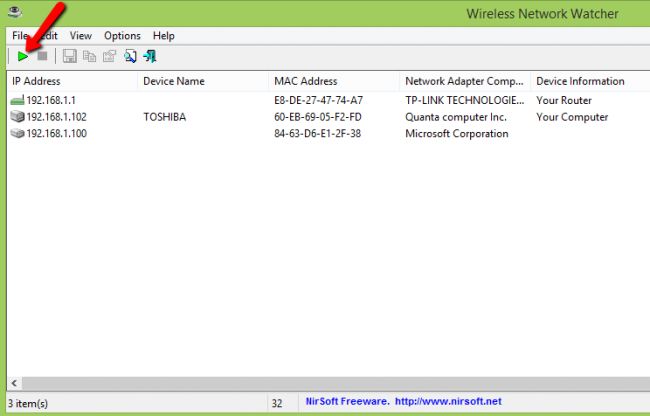
Task: Click the exit toolbar icon
Action: tap(150, 56)
